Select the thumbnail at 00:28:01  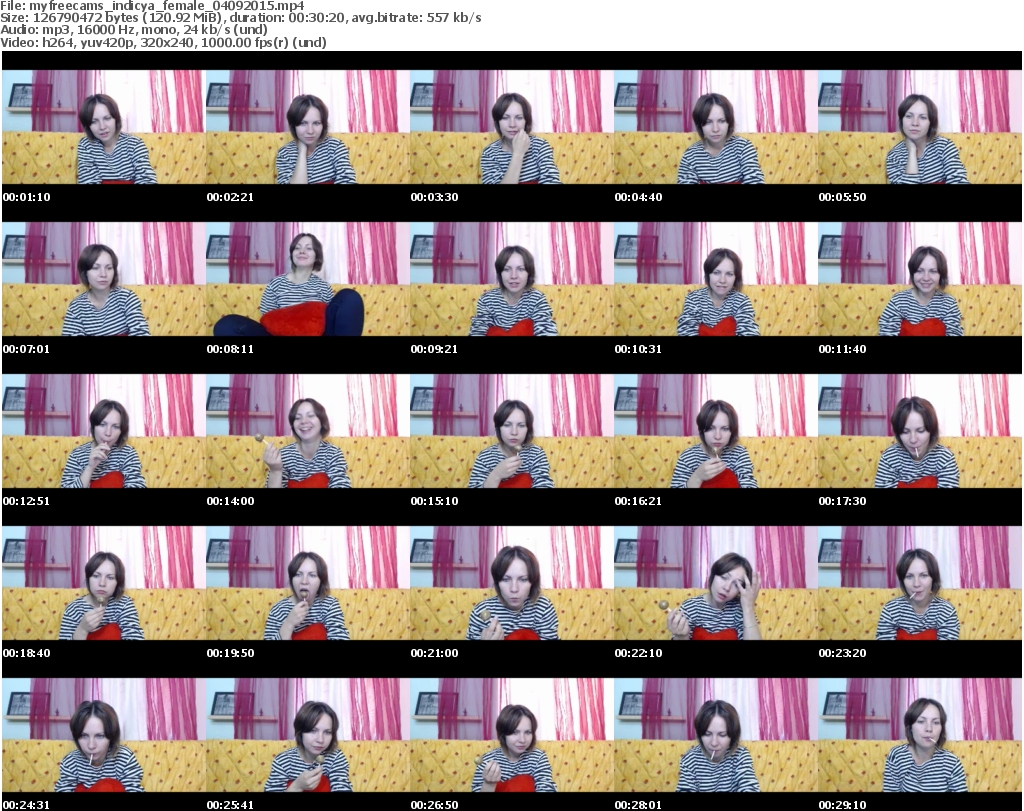click(716, 735)
